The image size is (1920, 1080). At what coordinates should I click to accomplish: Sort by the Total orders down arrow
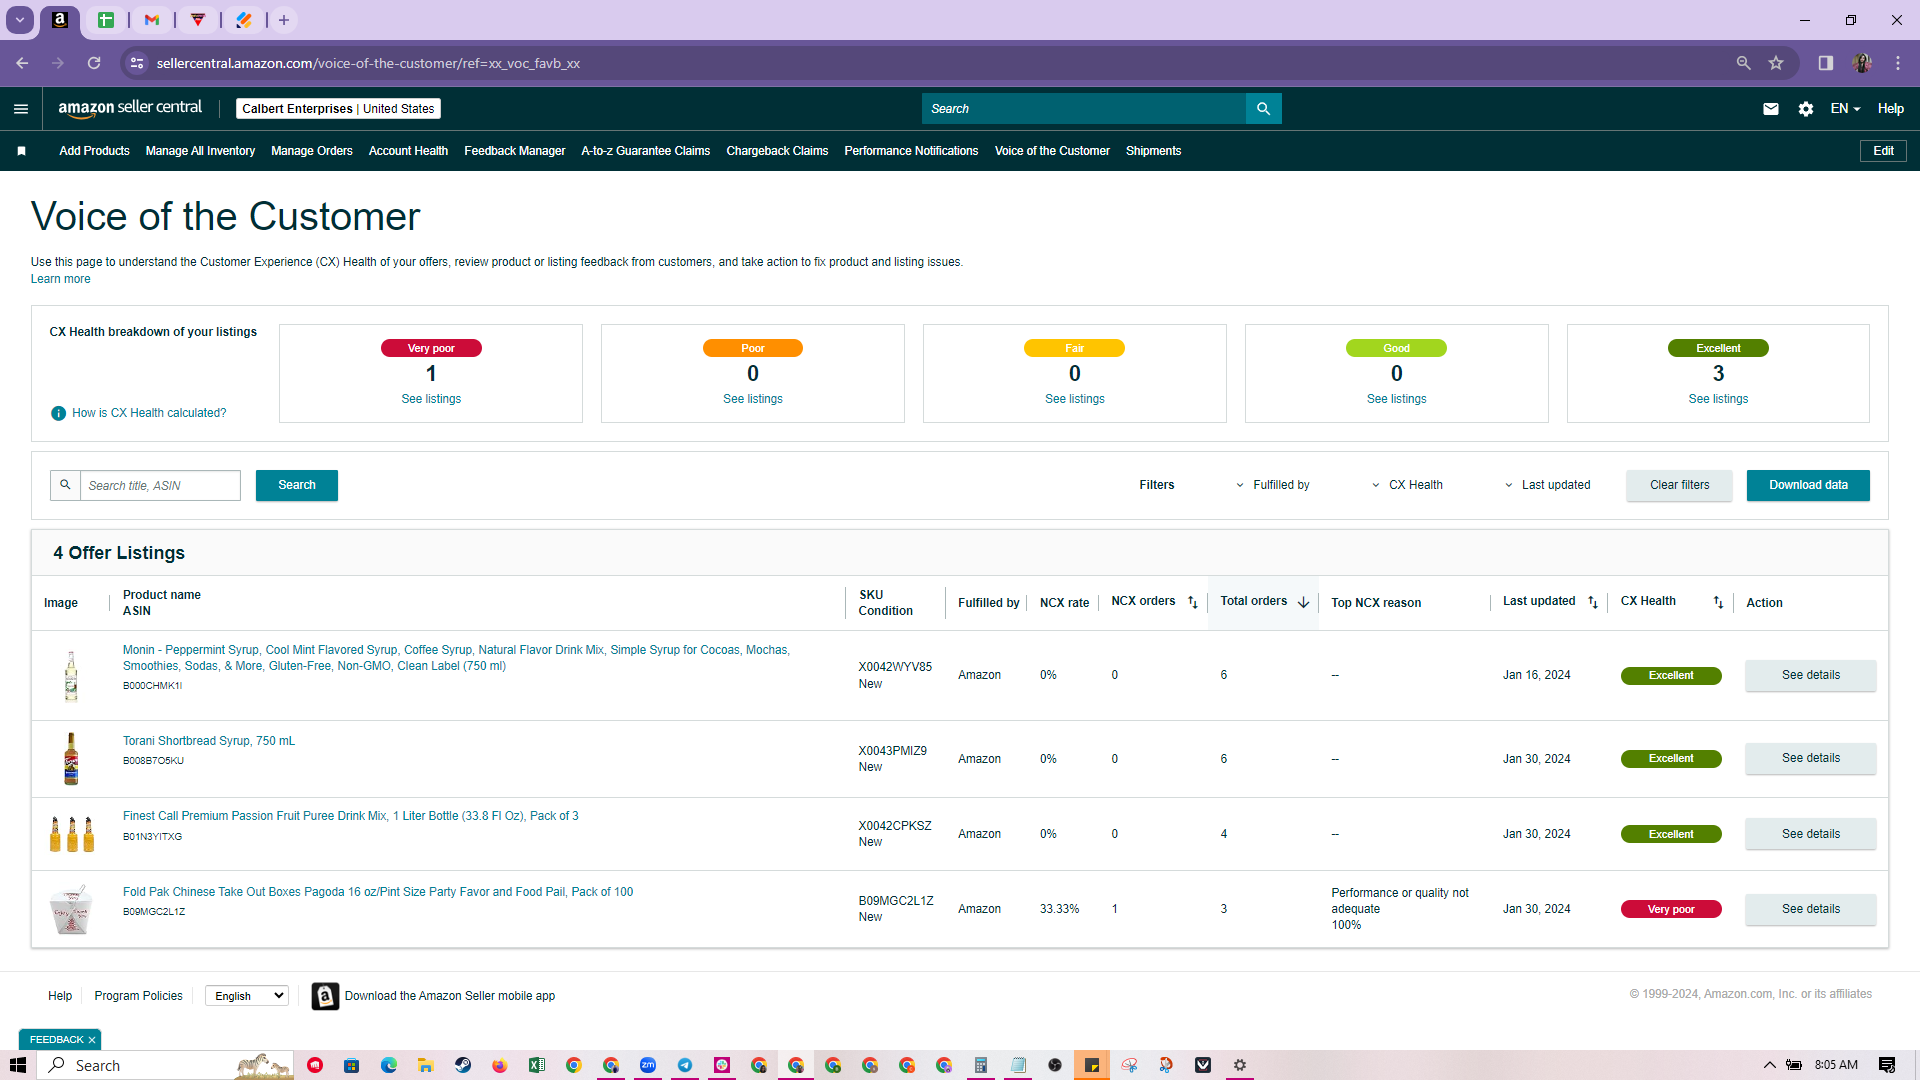1304,602
